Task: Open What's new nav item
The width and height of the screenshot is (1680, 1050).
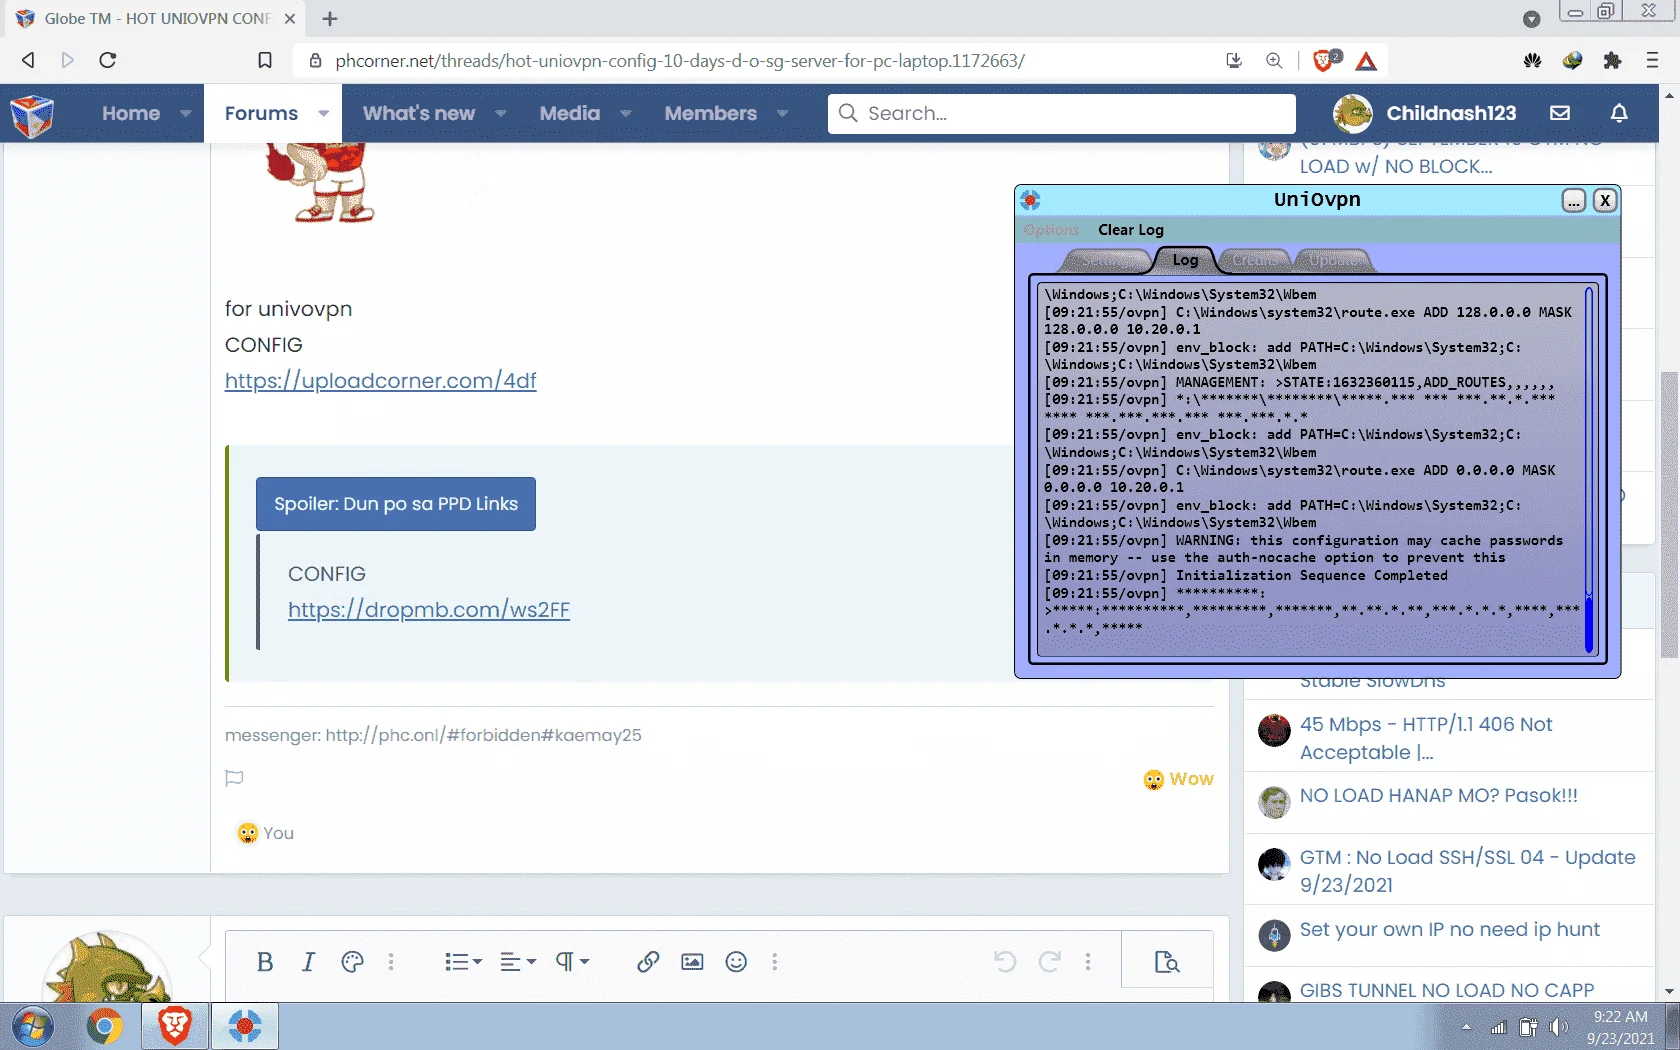Action: (419, 113)
